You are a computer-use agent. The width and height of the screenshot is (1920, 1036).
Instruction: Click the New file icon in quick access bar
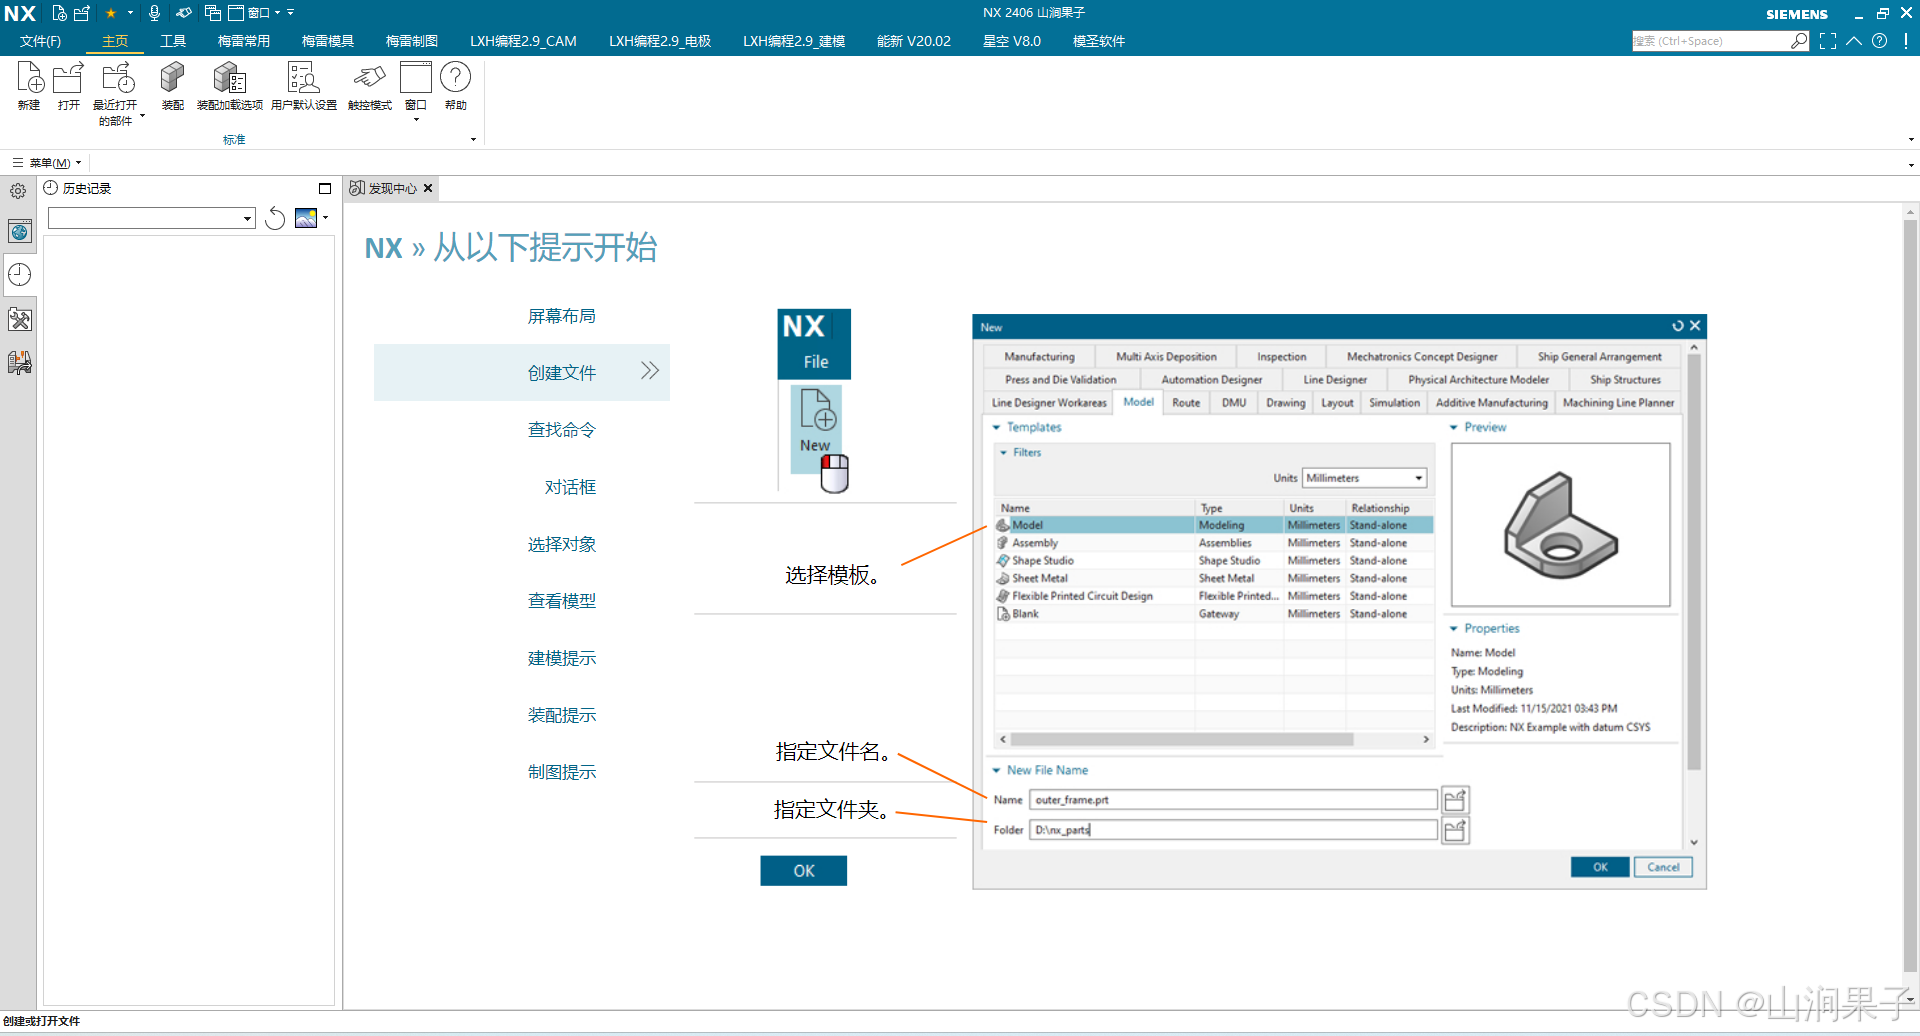click(59, 13)
